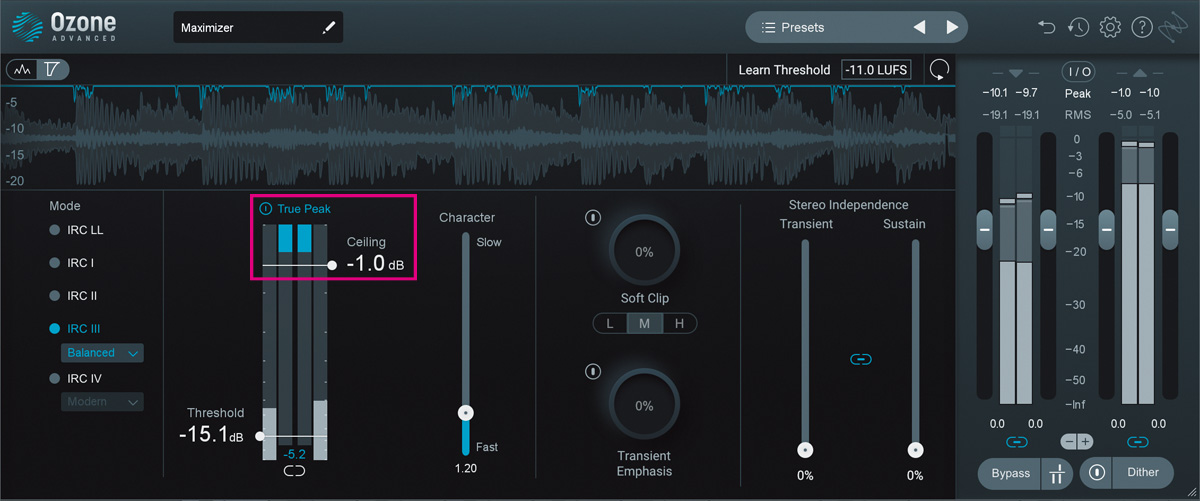The image size is (1200, 501).
Task: Toggle output gain channel link icon
Action: (1138, 441)
